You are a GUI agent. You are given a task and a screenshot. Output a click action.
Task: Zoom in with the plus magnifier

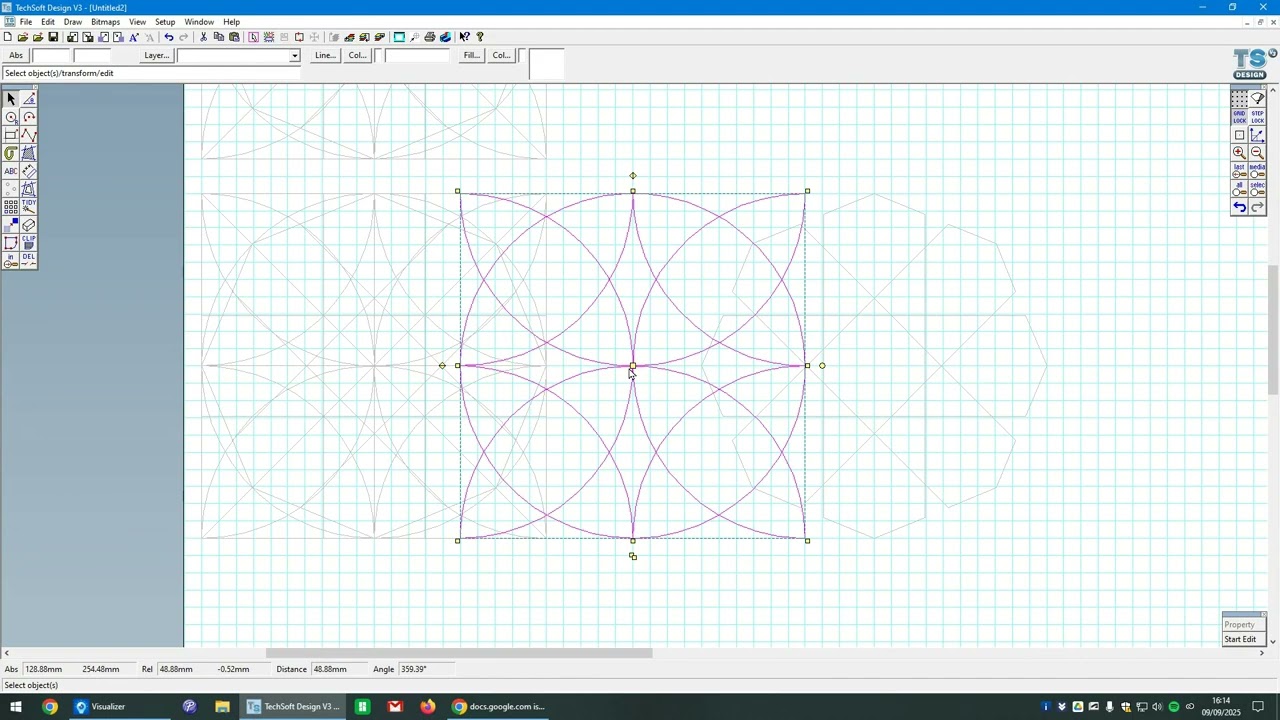pyautogui.click(x=1240, y=152)
